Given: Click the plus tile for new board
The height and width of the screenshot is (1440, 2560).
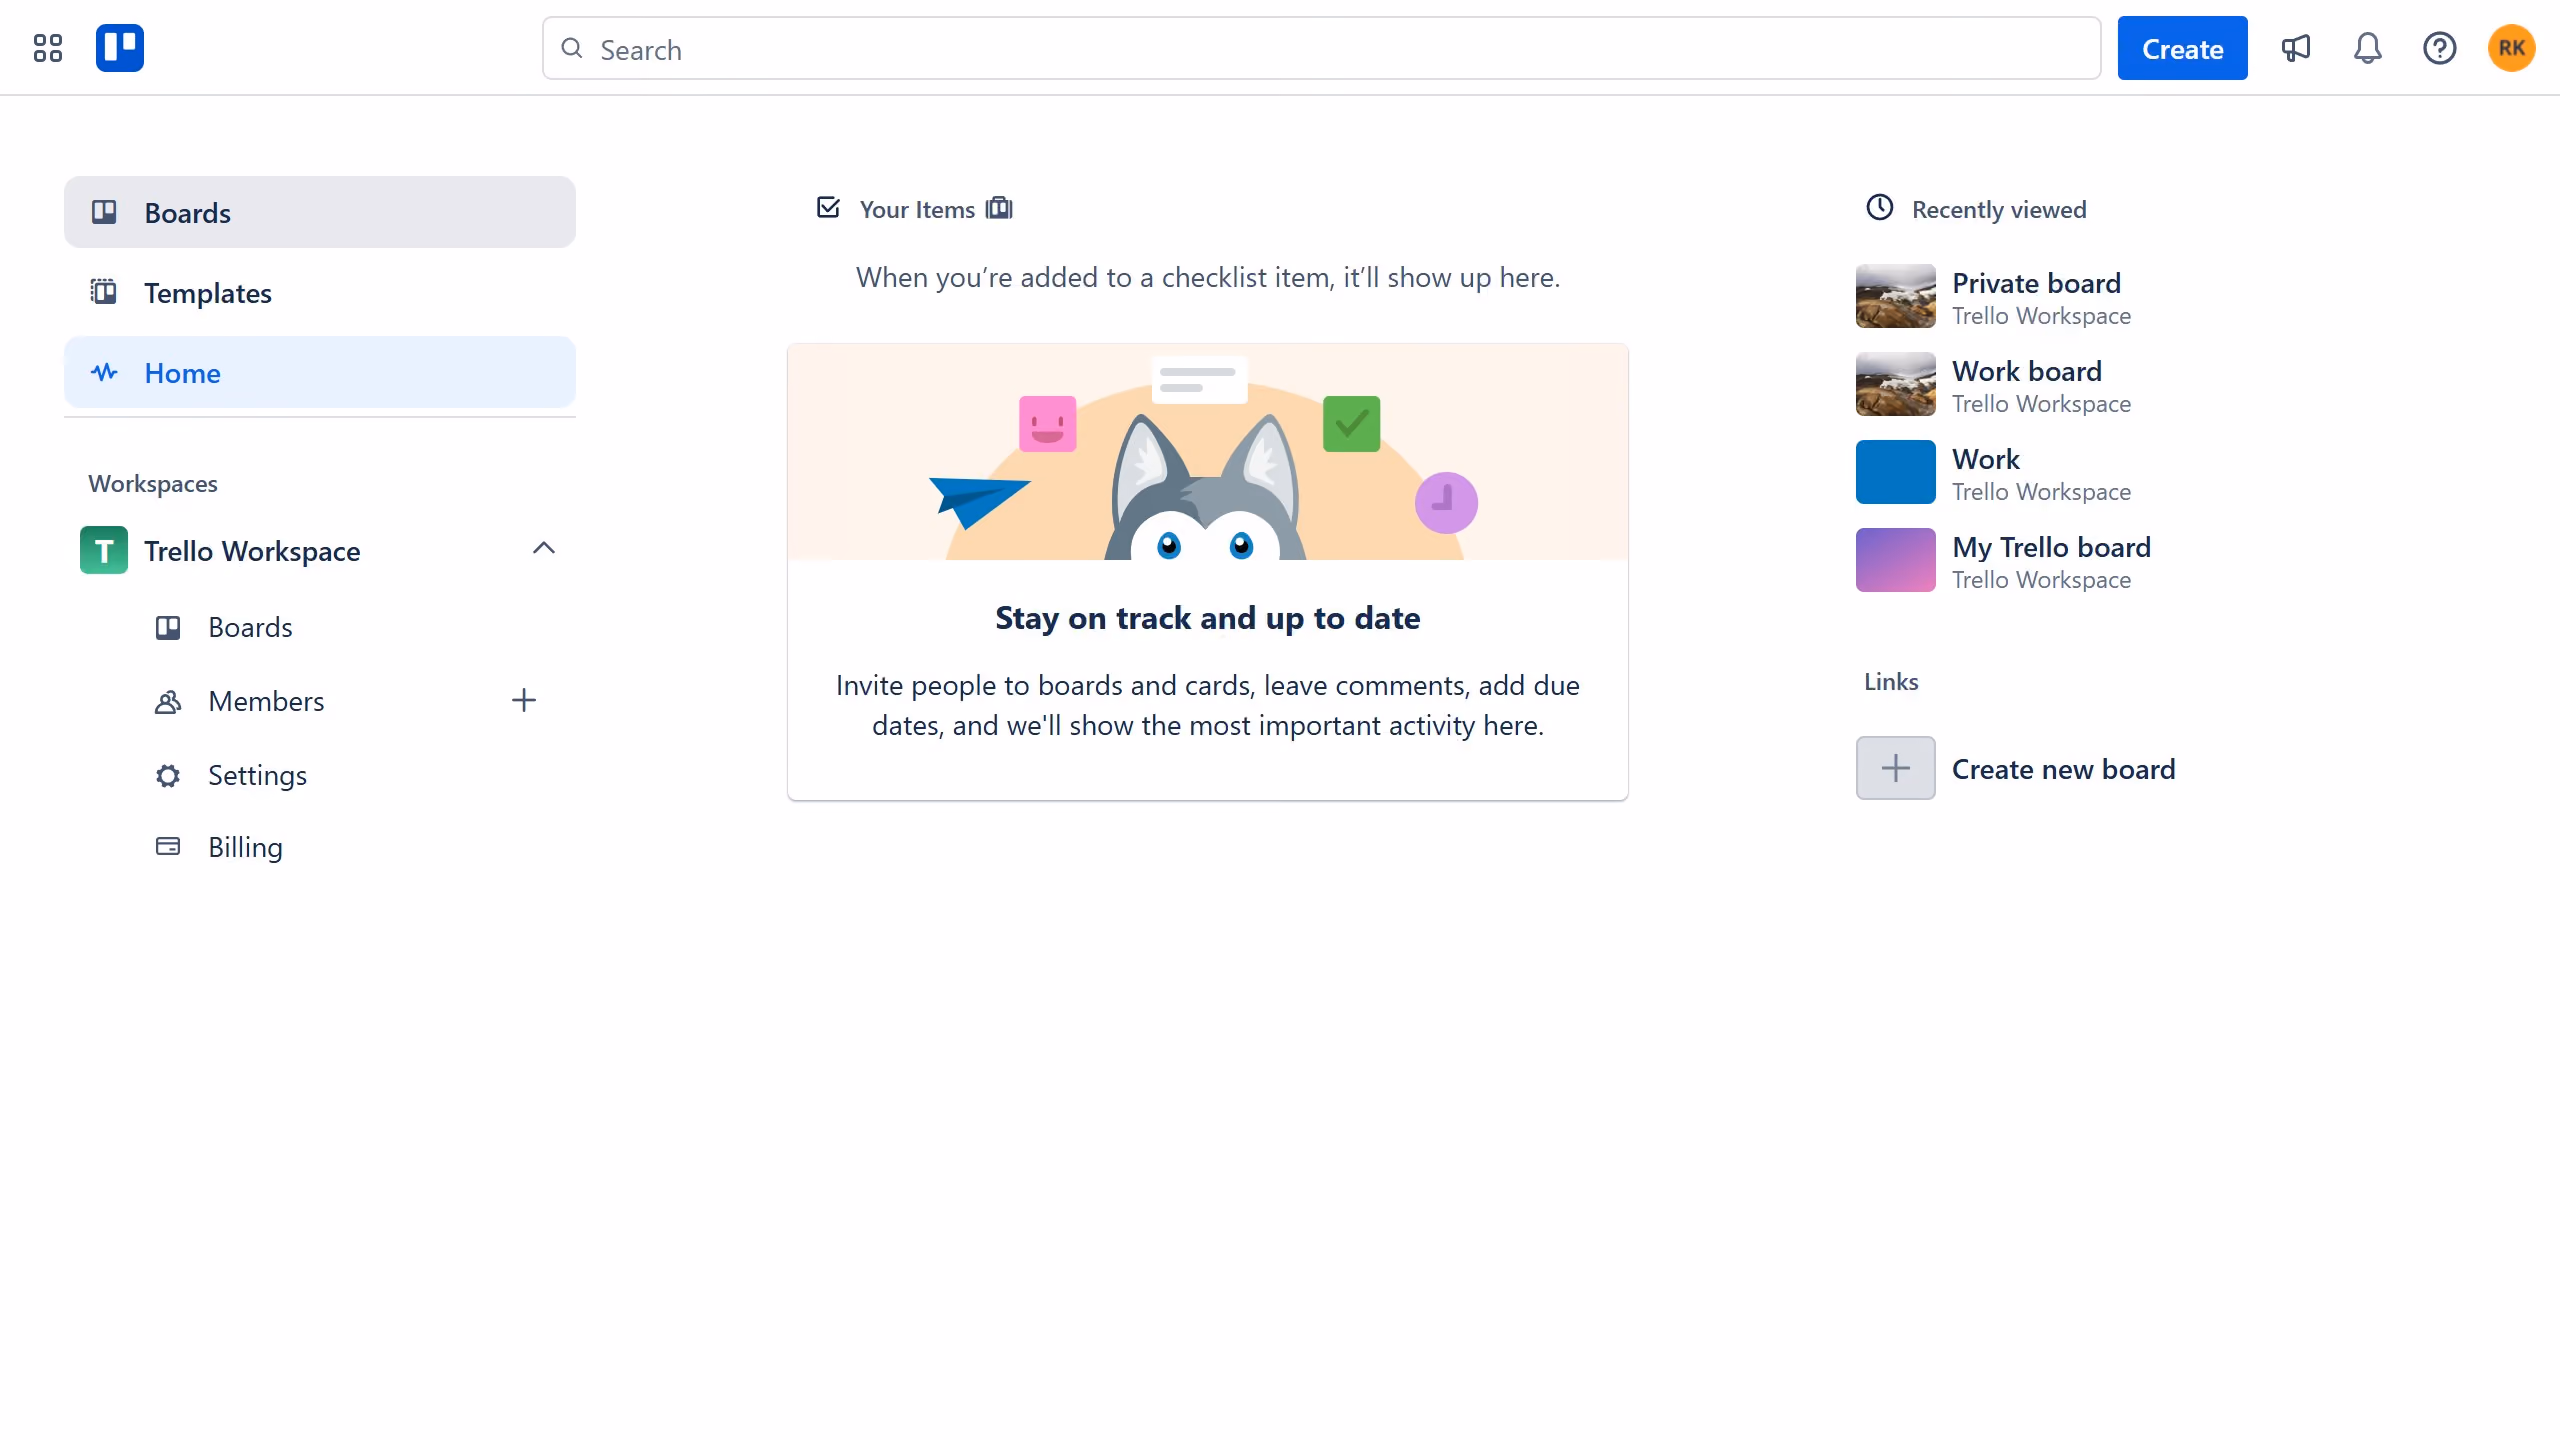Looking at the screenshot, I should click(1896, 768).
